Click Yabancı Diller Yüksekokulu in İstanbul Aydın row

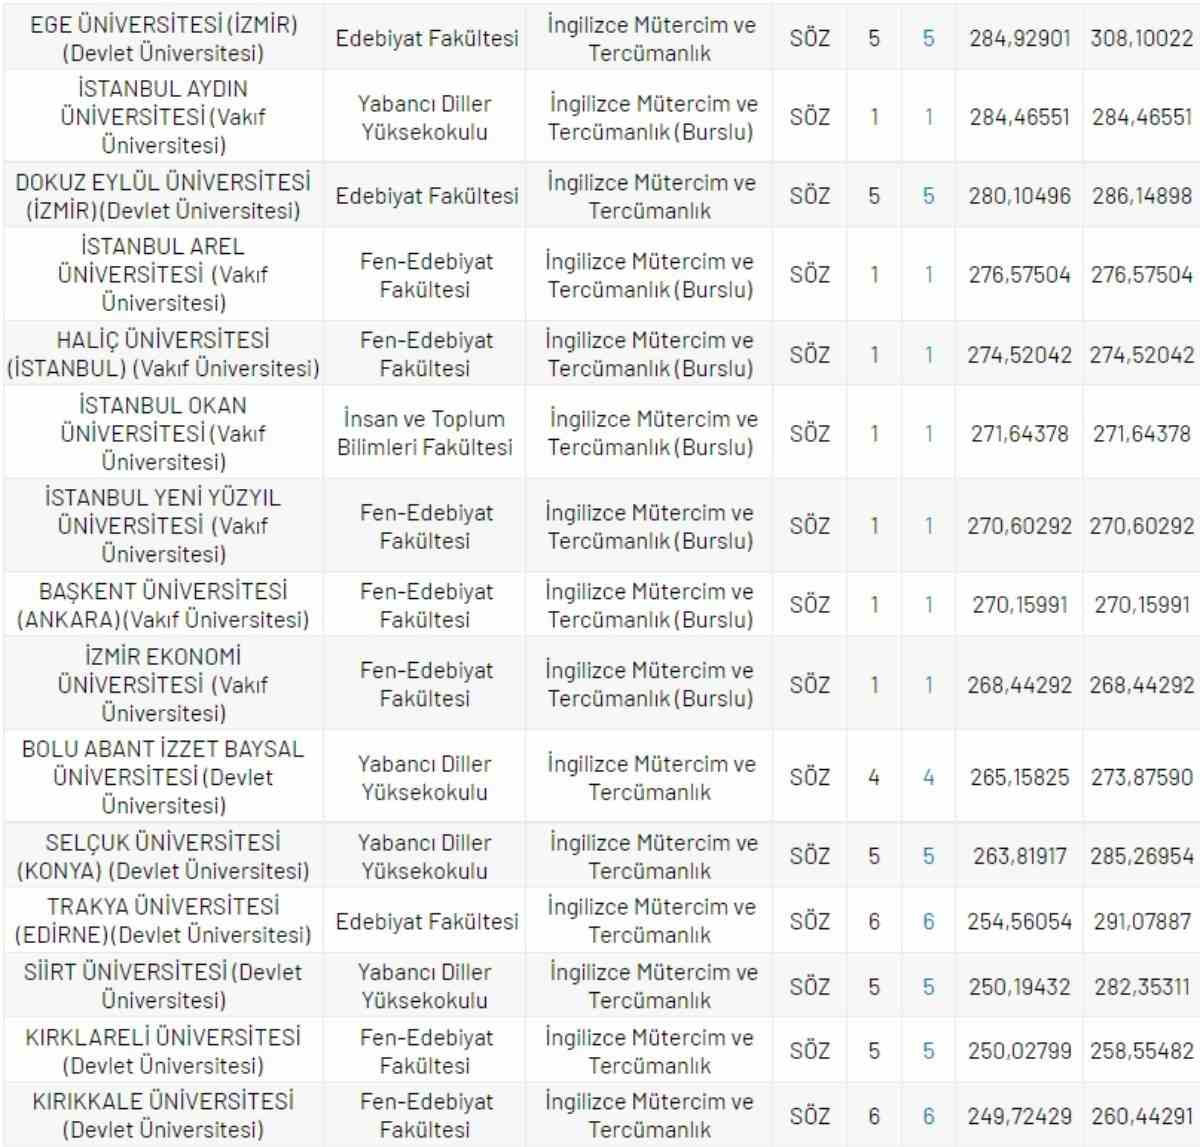[x=425, y=117]
